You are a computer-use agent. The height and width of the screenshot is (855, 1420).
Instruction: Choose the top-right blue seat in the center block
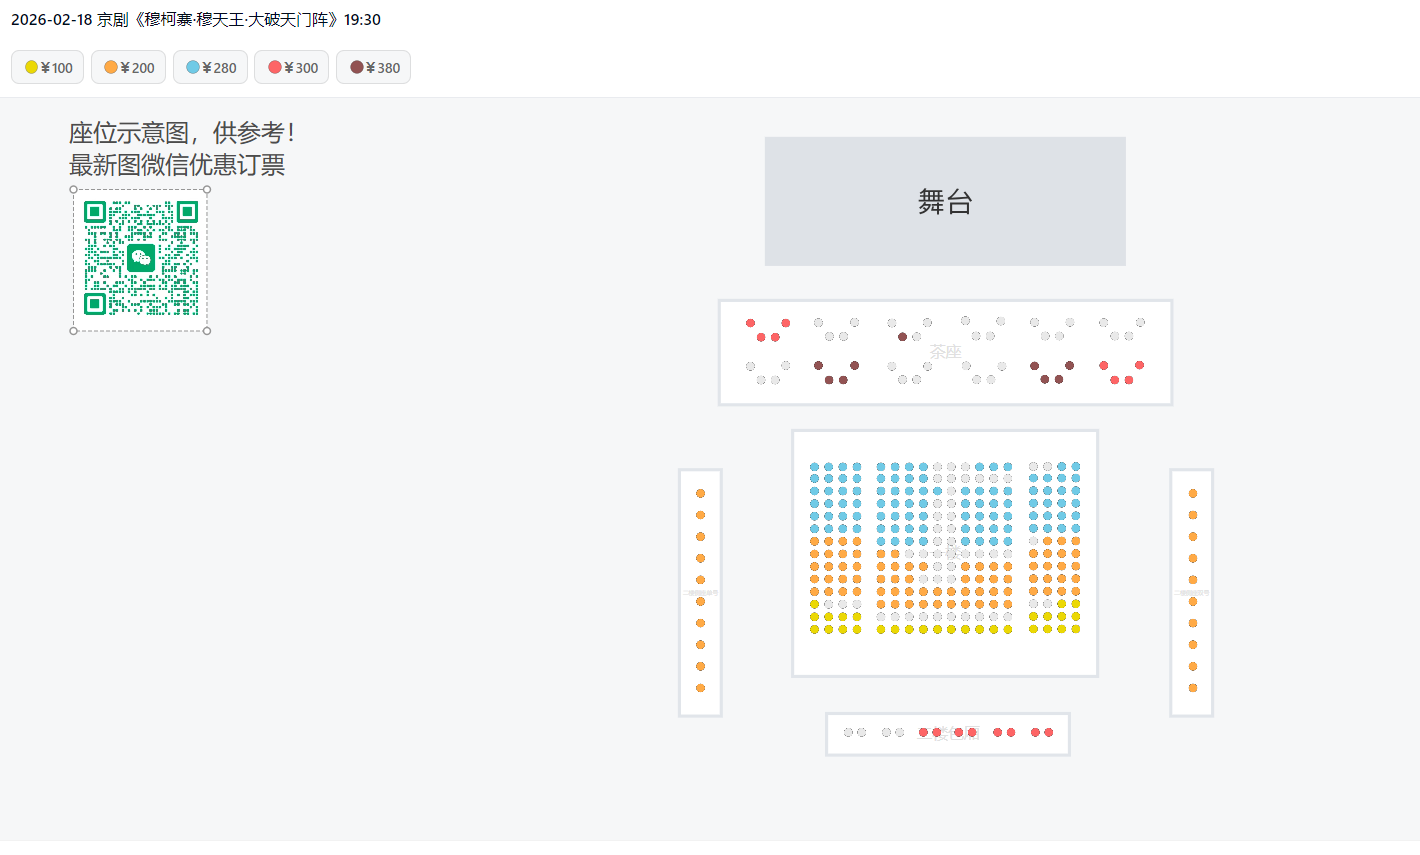pos(1076,467)
